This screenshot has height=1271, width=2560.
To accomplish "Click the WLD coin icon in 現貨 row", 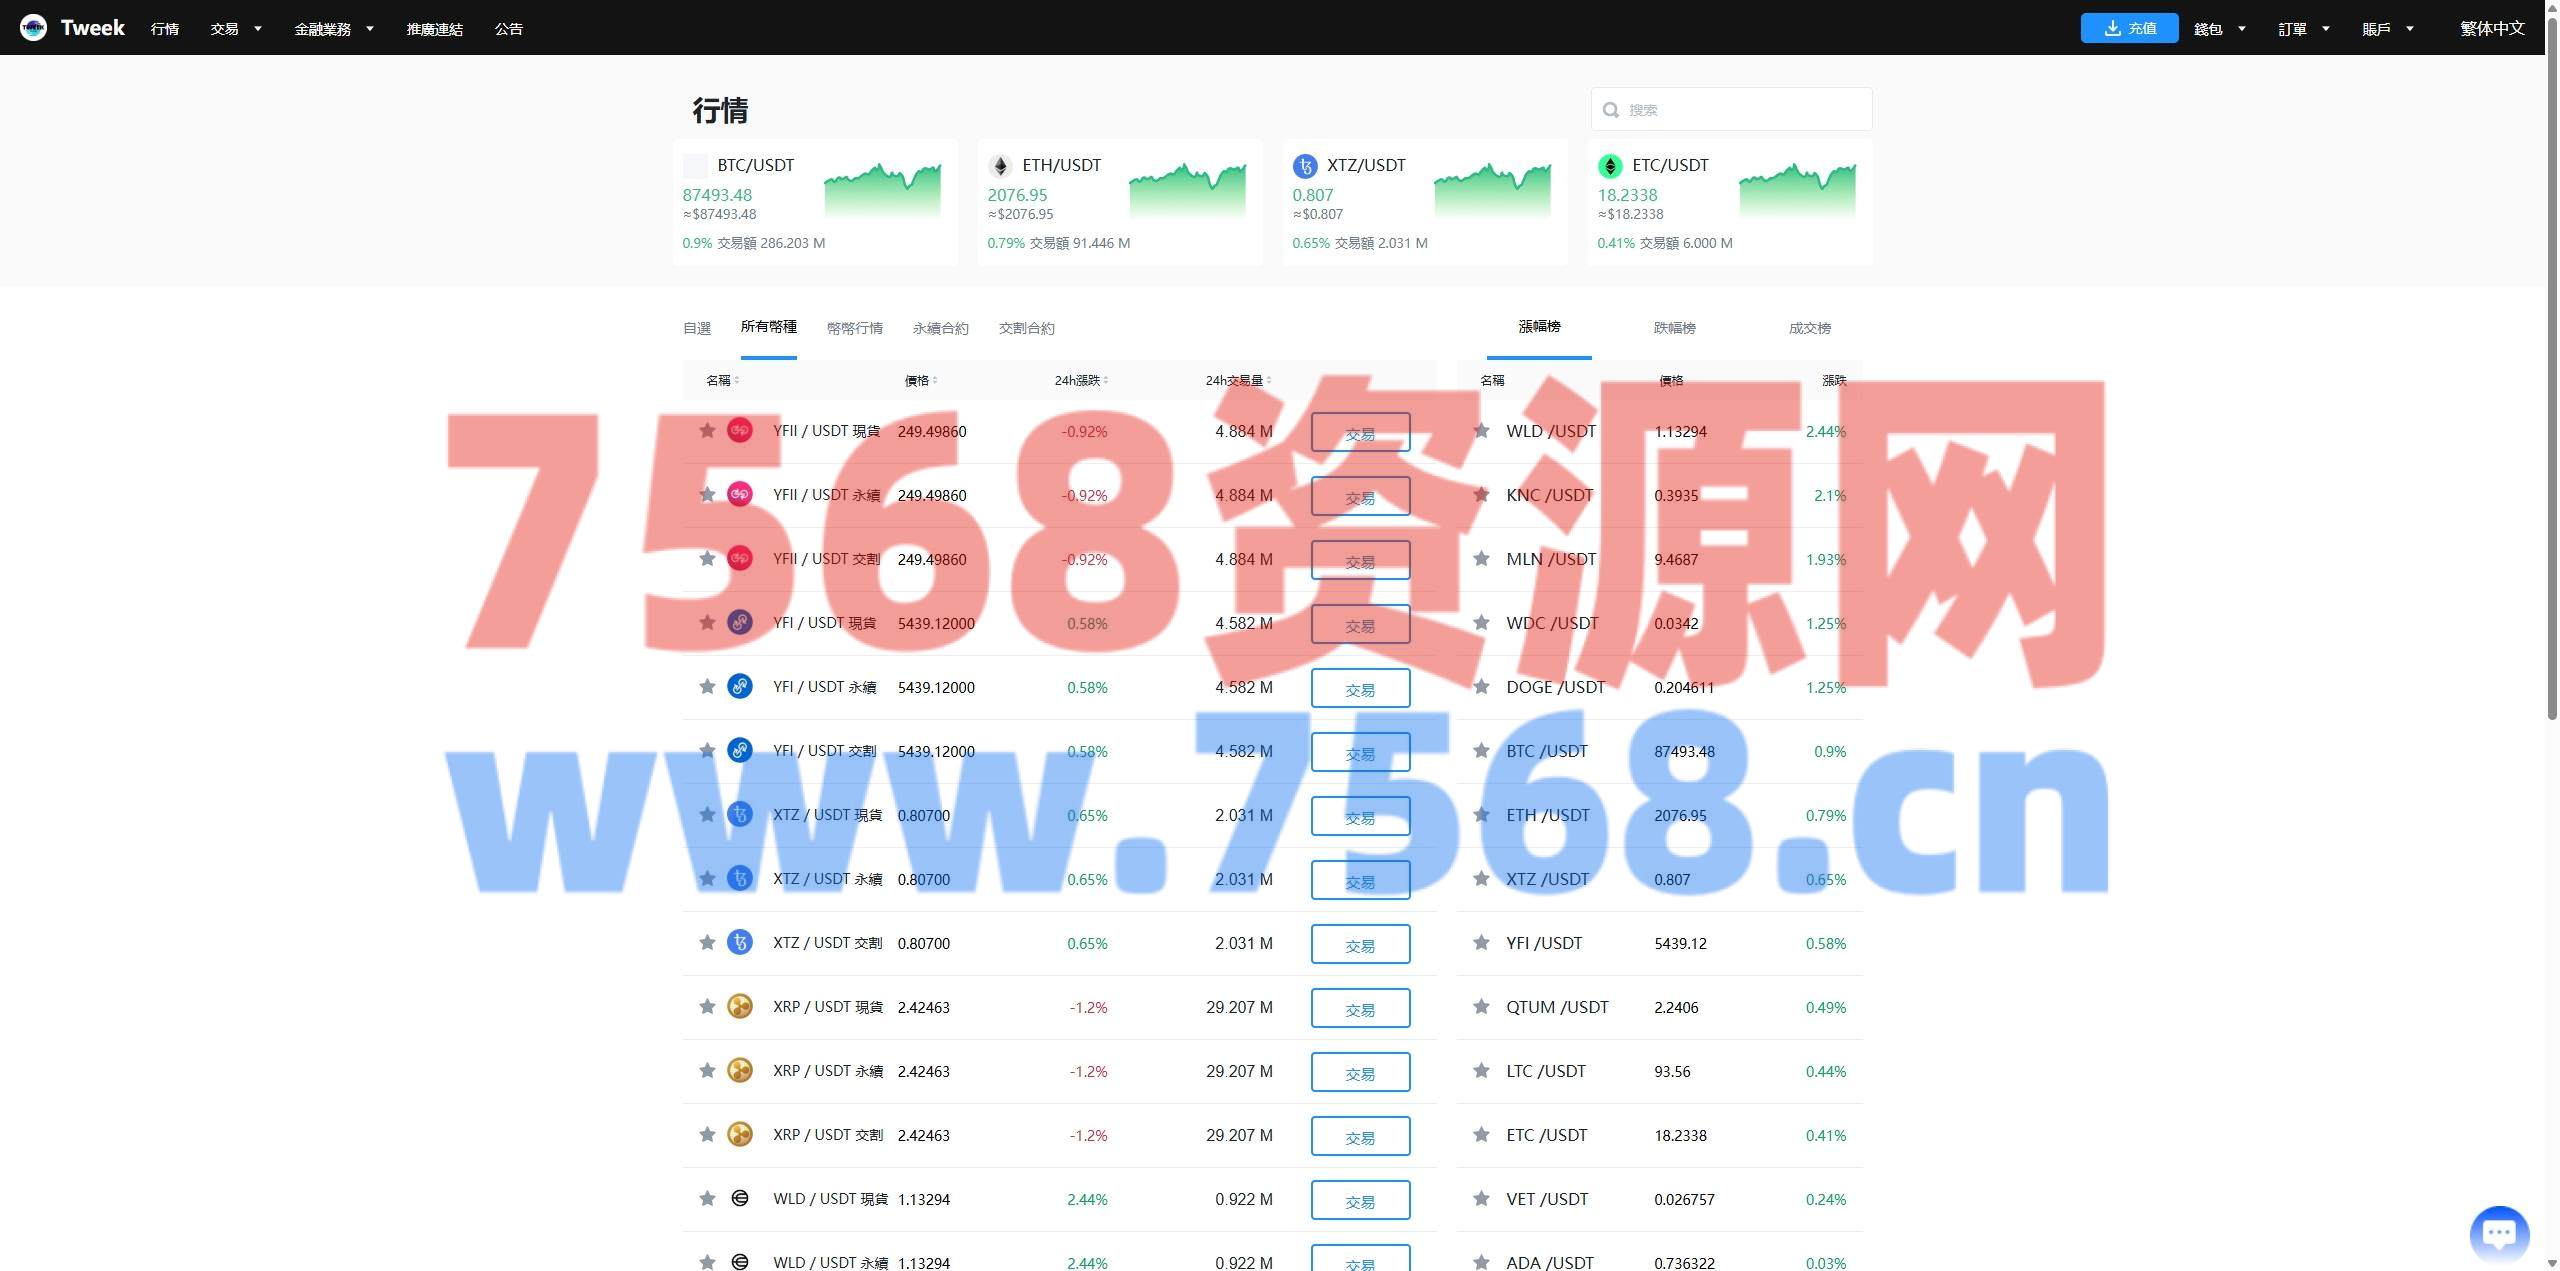I will (x=739, y=1198).
